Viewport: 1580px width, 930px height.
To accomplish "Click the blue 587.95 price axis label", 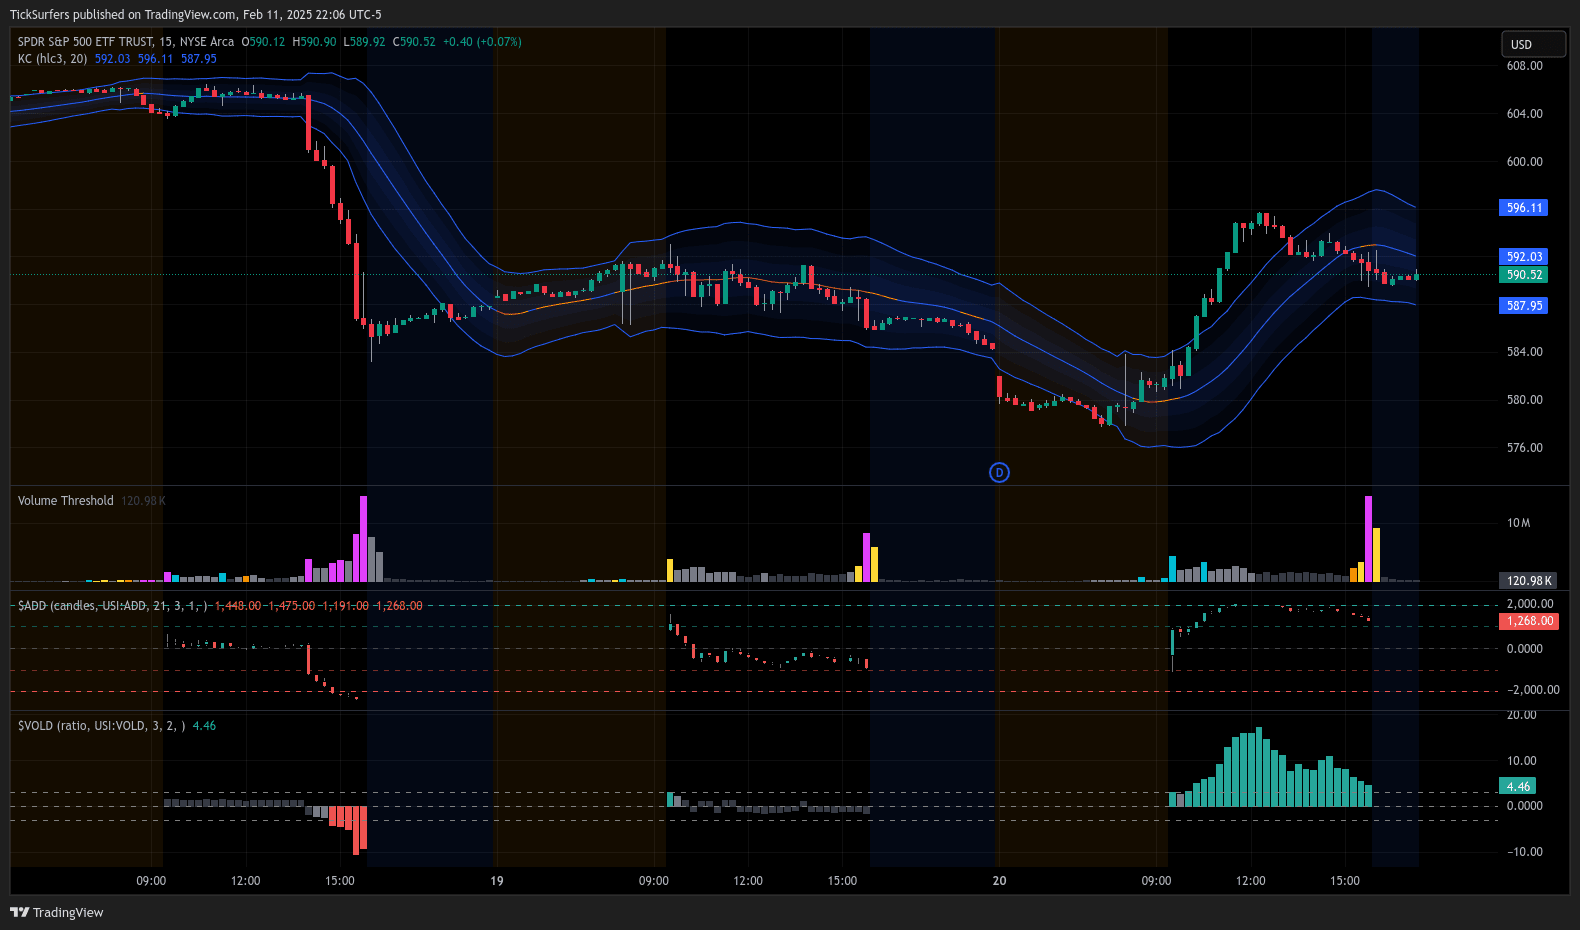I will (x=1524, y=306).
